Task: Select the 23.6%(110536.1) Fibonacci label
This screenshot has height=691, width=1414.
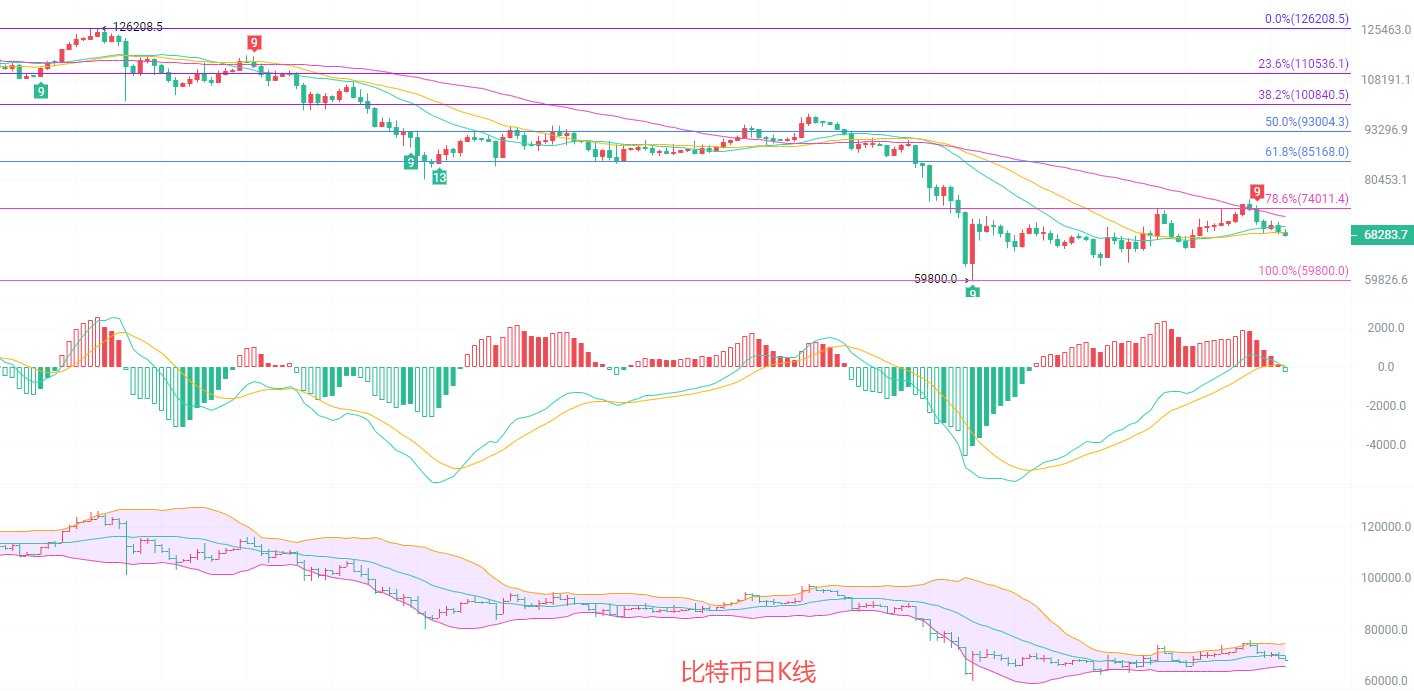Action: point(1303,64)
